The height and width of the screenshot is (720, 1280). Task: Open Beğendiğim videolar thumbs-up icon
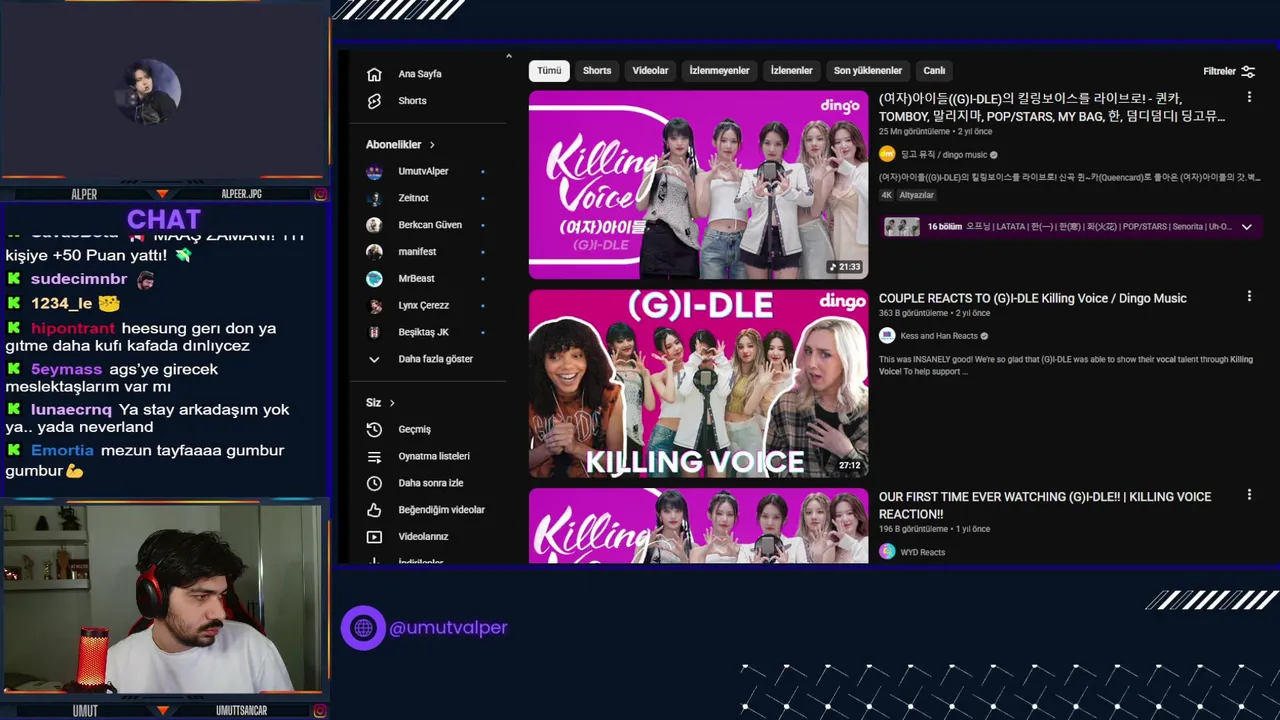click(374, 510)
